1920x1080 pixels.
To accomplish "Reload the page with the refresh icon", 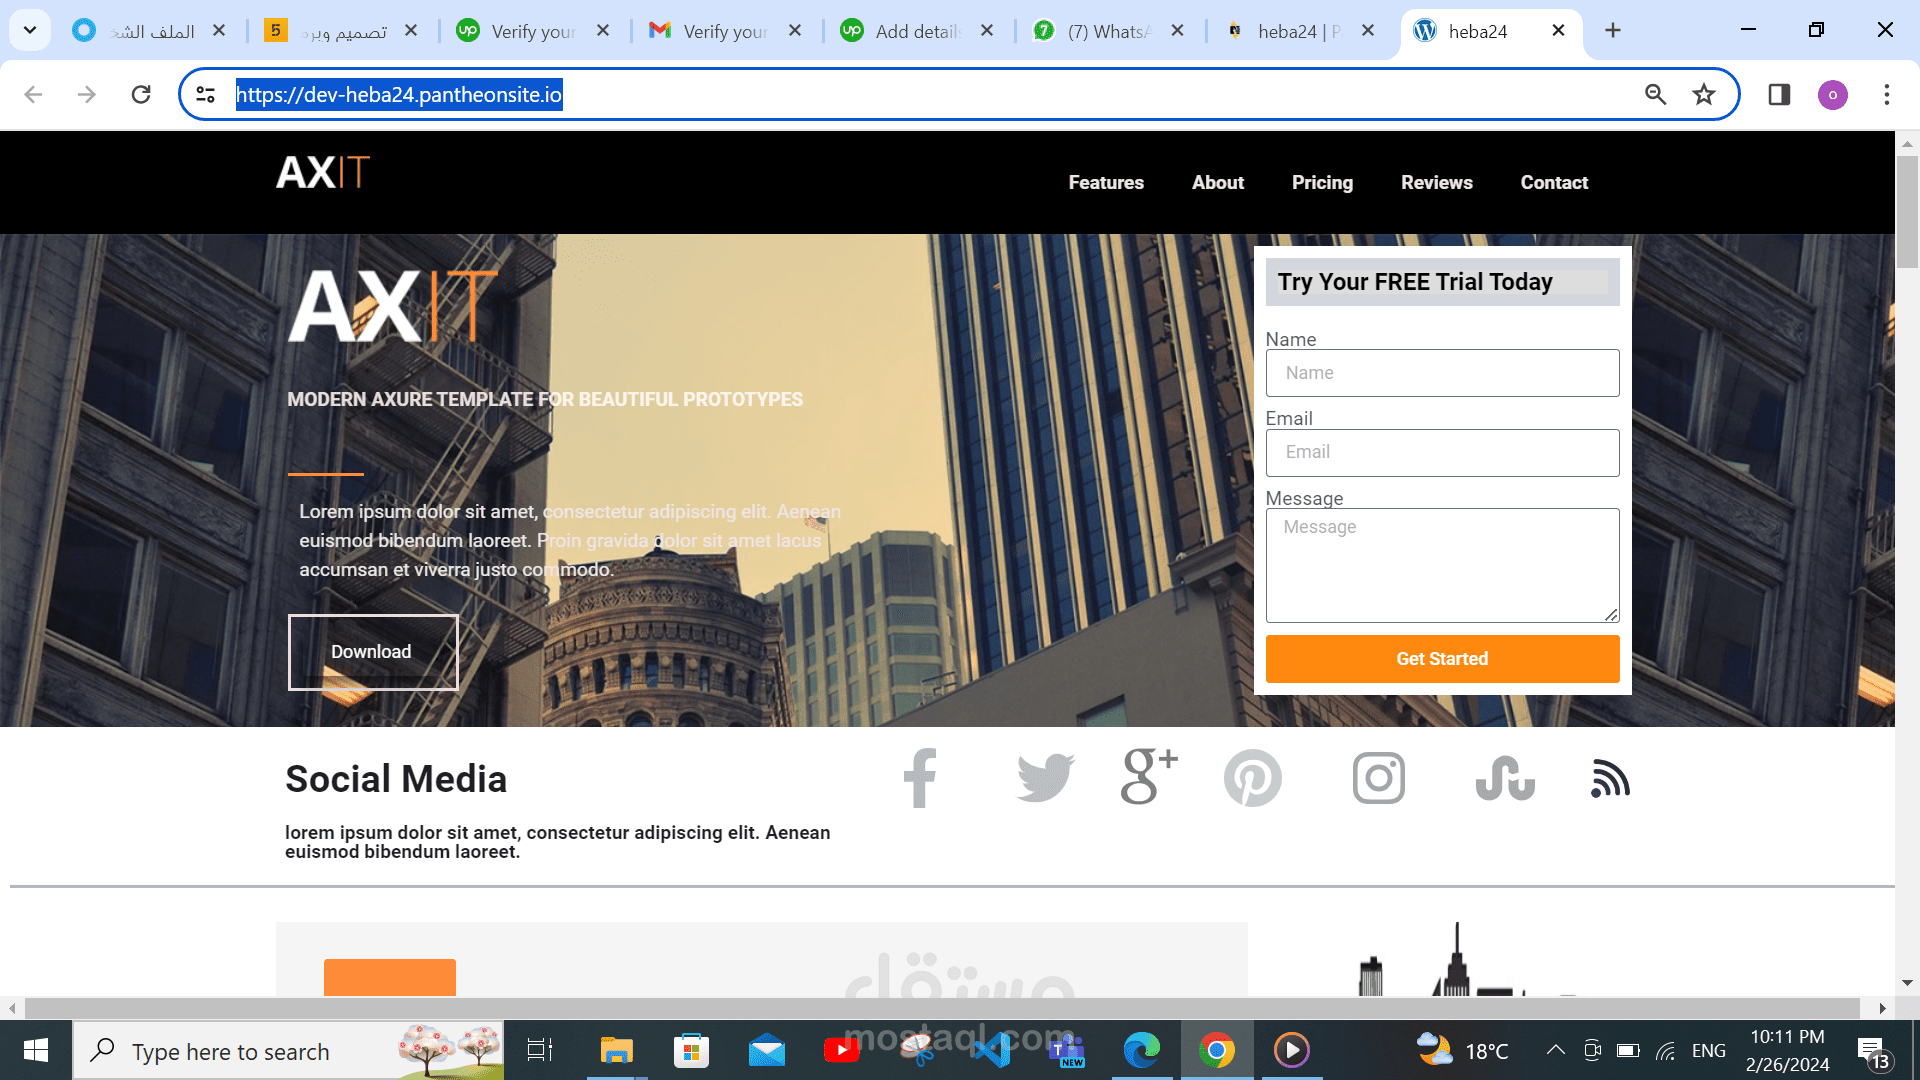I will (141, 94).
